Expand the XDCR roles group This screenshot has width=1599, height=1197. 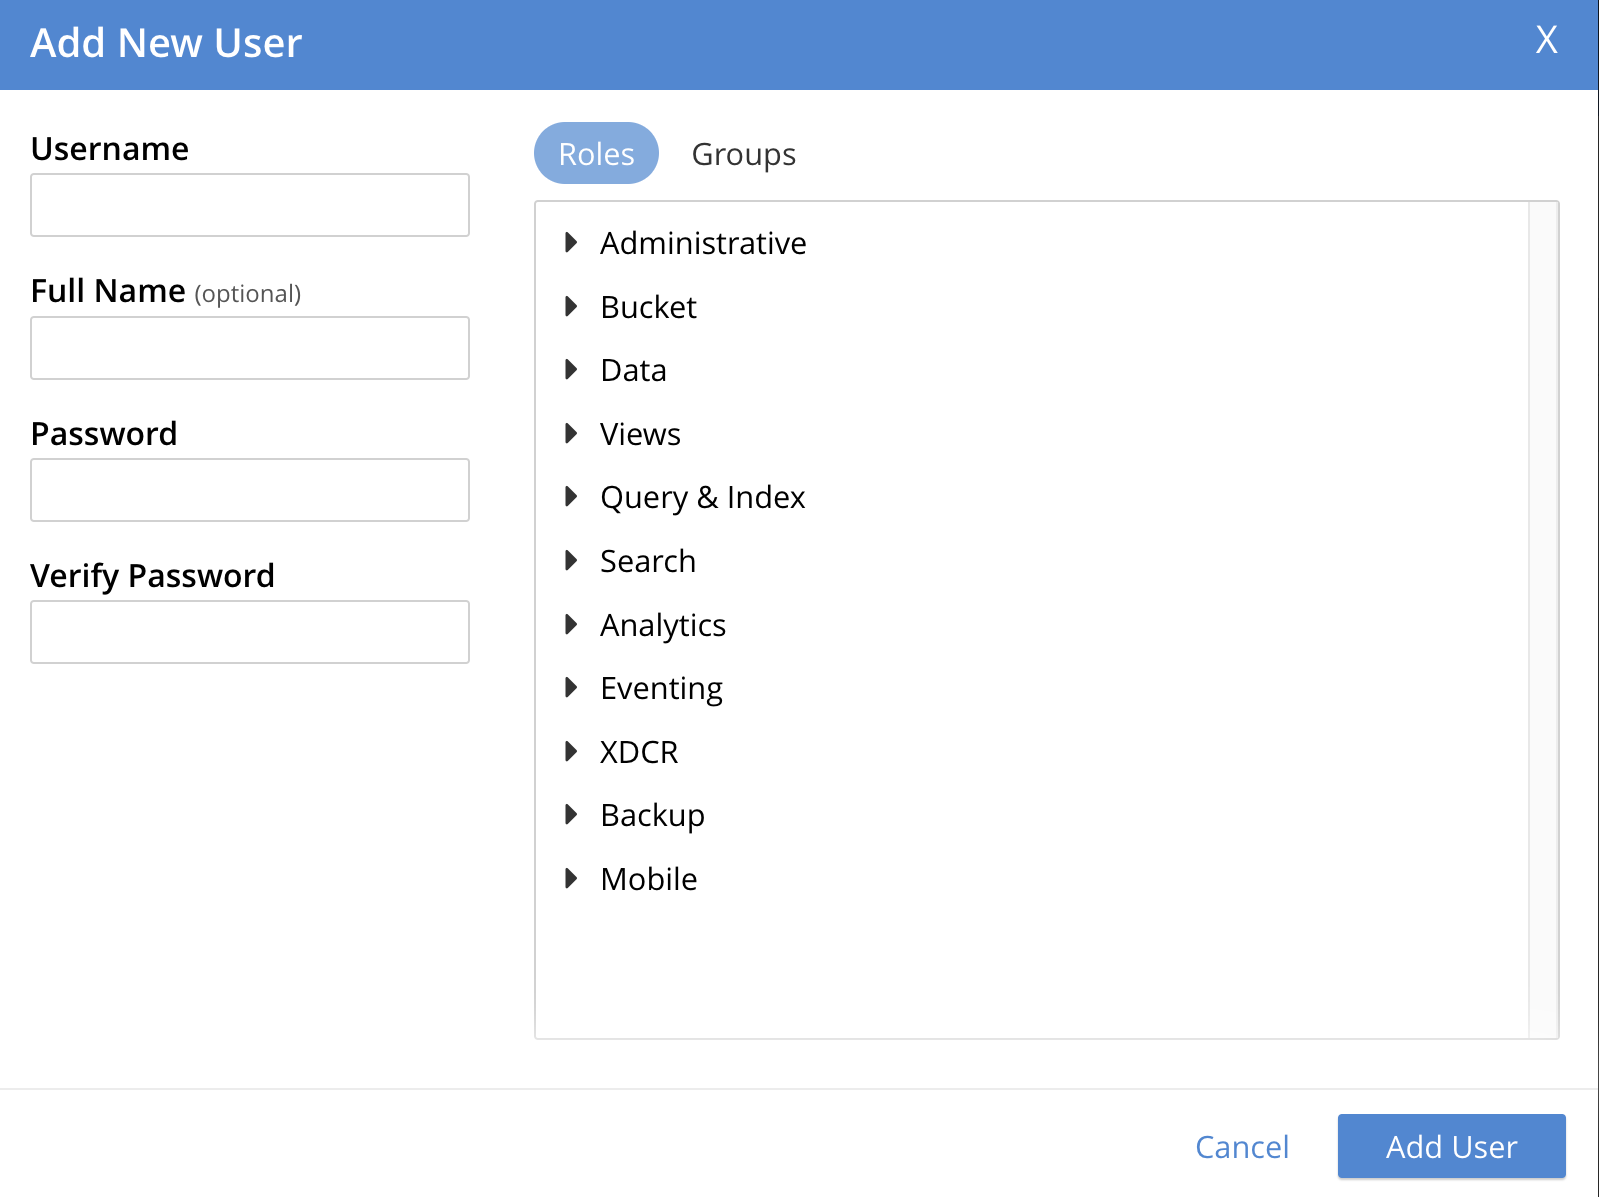(572, 752)
